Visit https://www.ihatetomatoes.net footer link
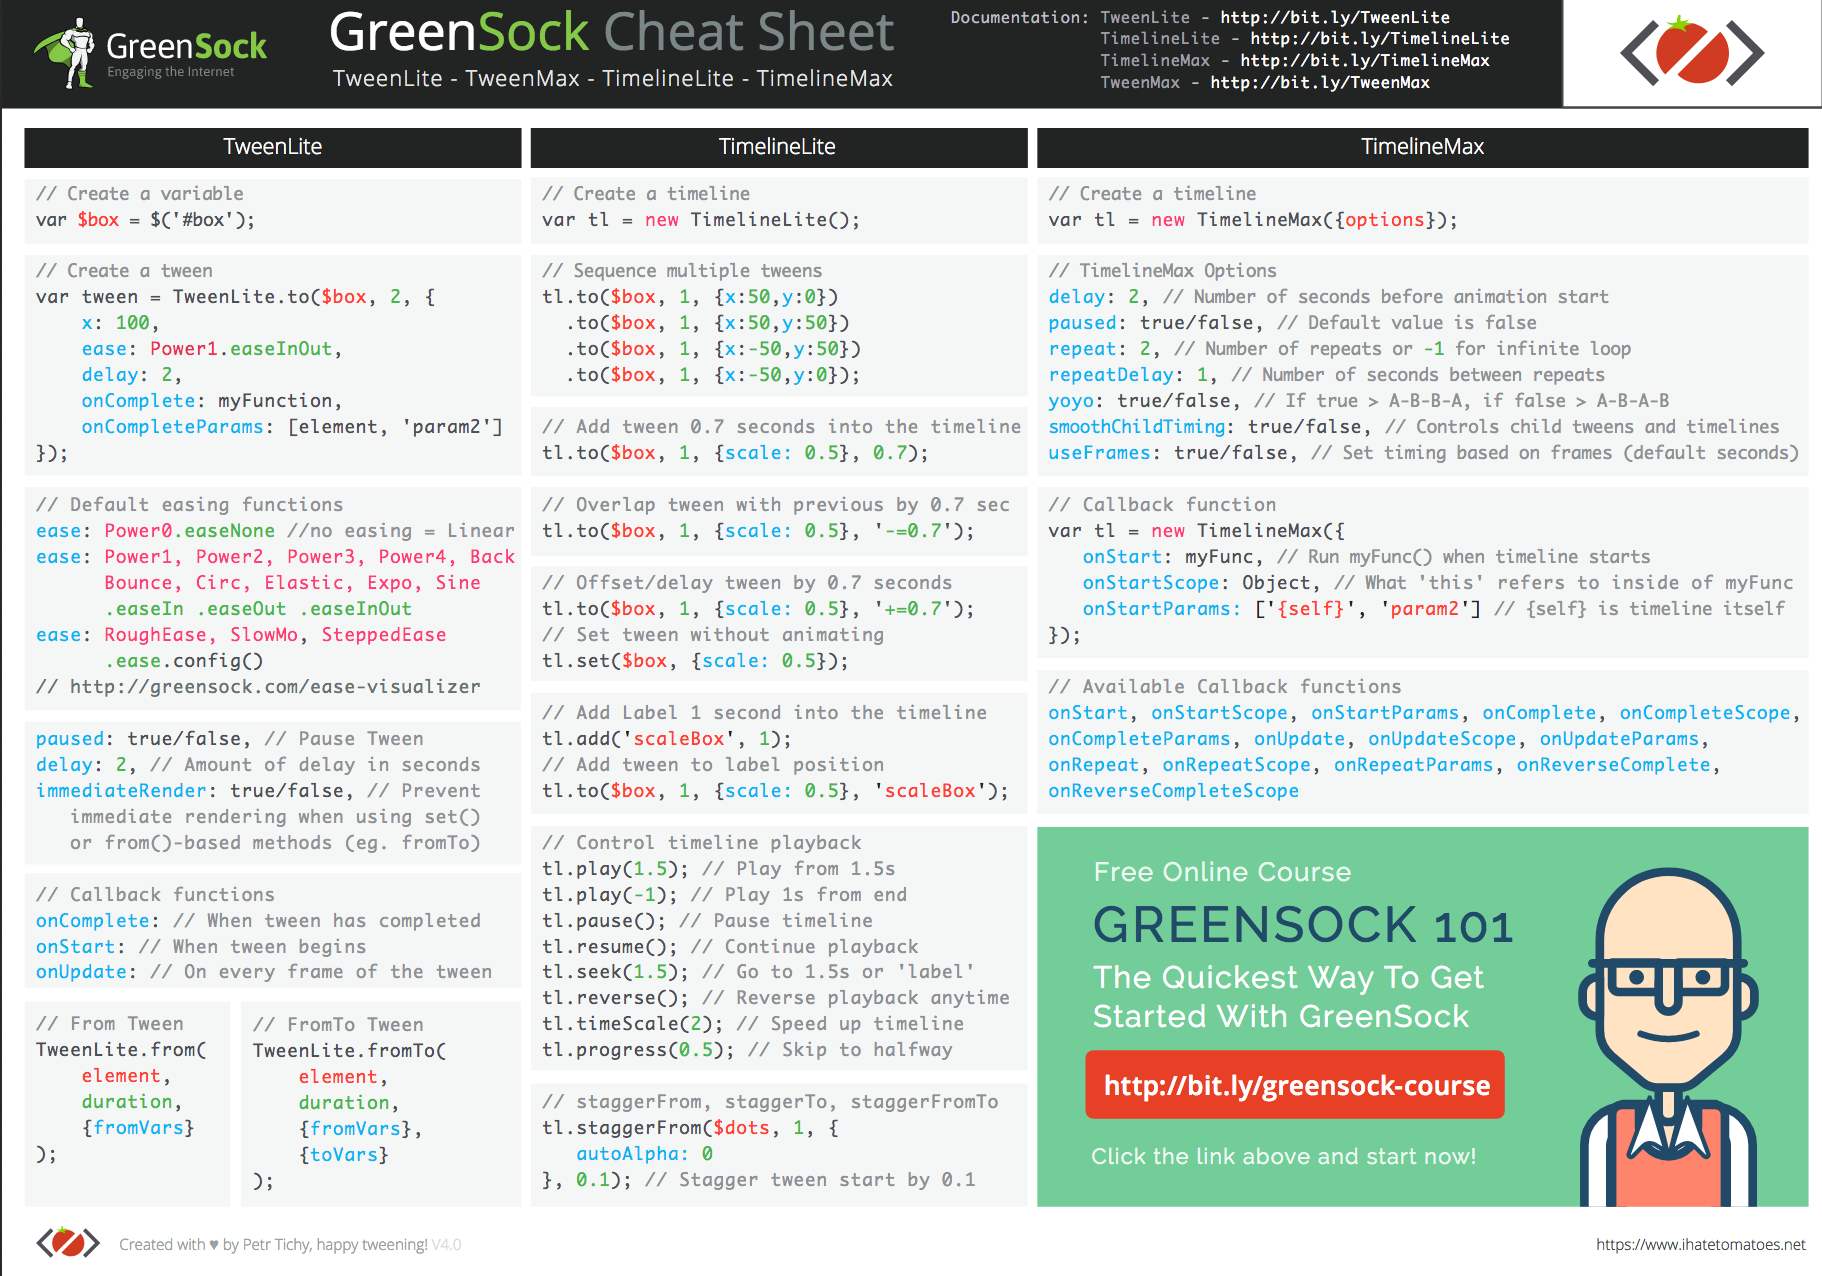 (1700, 1244)
